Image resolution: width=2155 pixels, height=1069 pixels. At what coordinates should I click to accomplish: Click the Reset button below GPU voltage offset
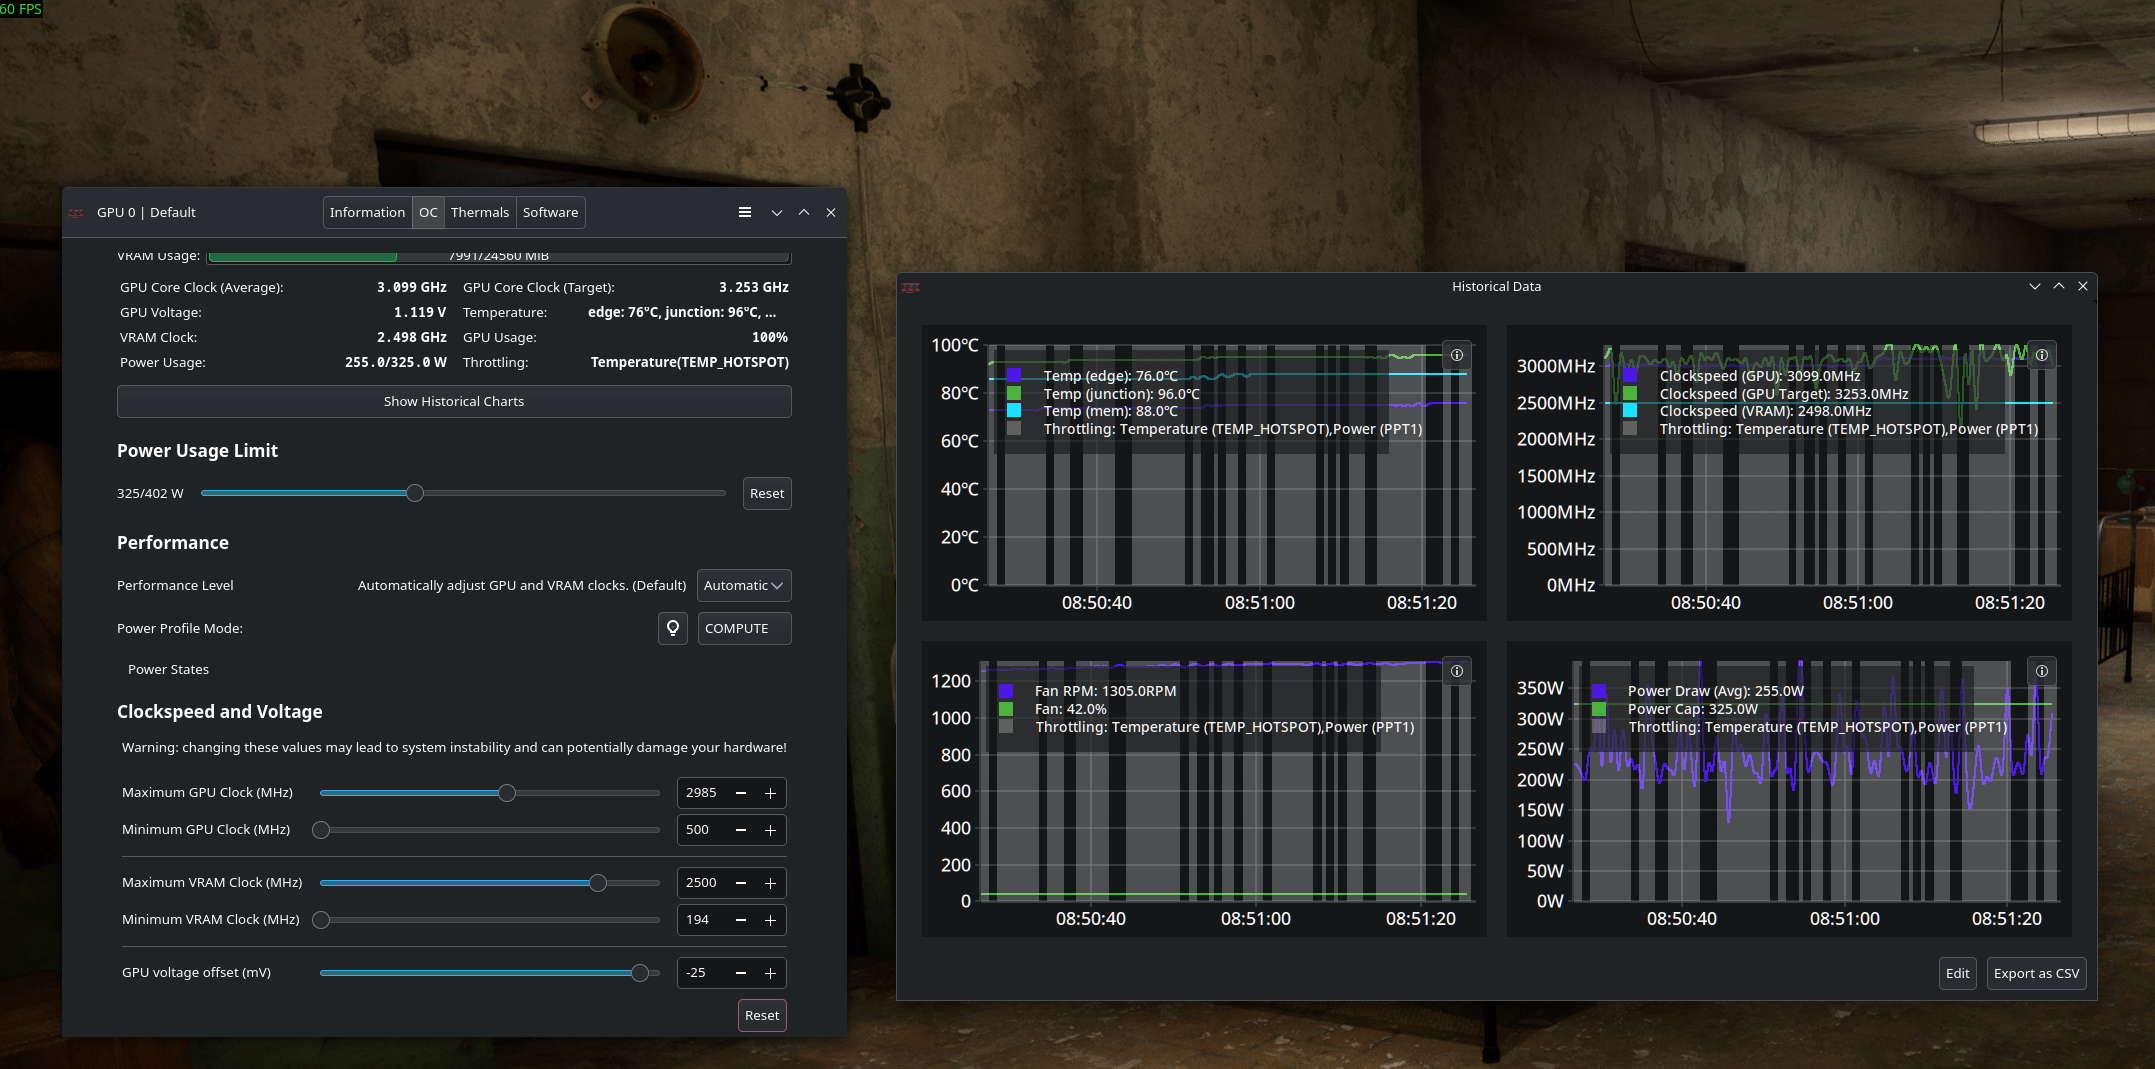(x=762, y=1015)
